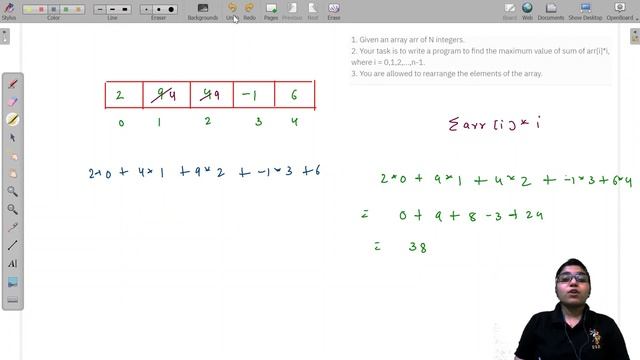Pick the yellow pen color

[29, 9]
